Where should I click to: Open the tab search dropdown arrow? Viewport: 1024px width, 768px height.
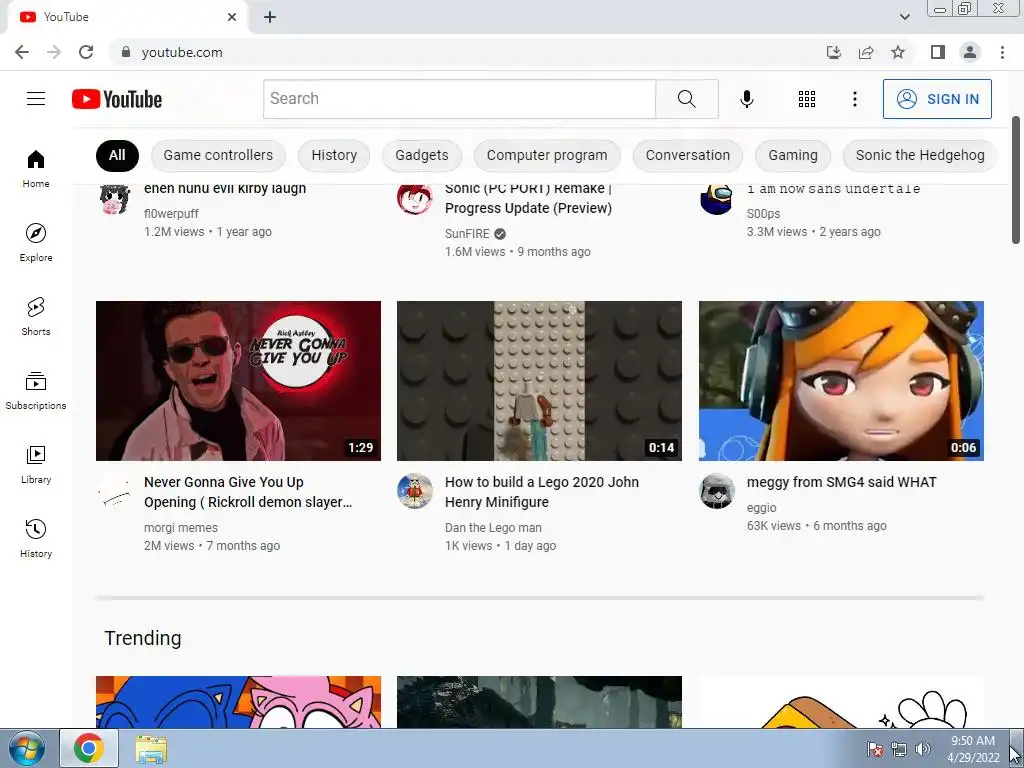click(x=904, y=17)
